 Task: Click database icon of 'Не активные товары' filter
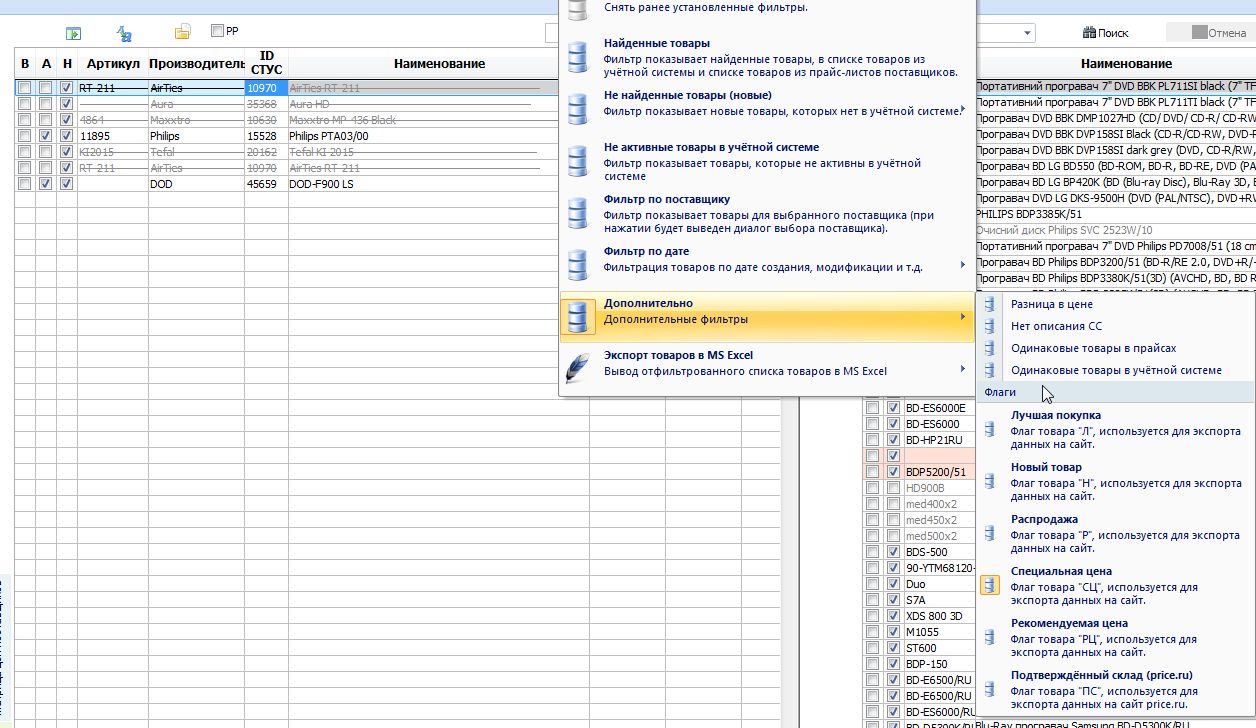click(577, 161)
